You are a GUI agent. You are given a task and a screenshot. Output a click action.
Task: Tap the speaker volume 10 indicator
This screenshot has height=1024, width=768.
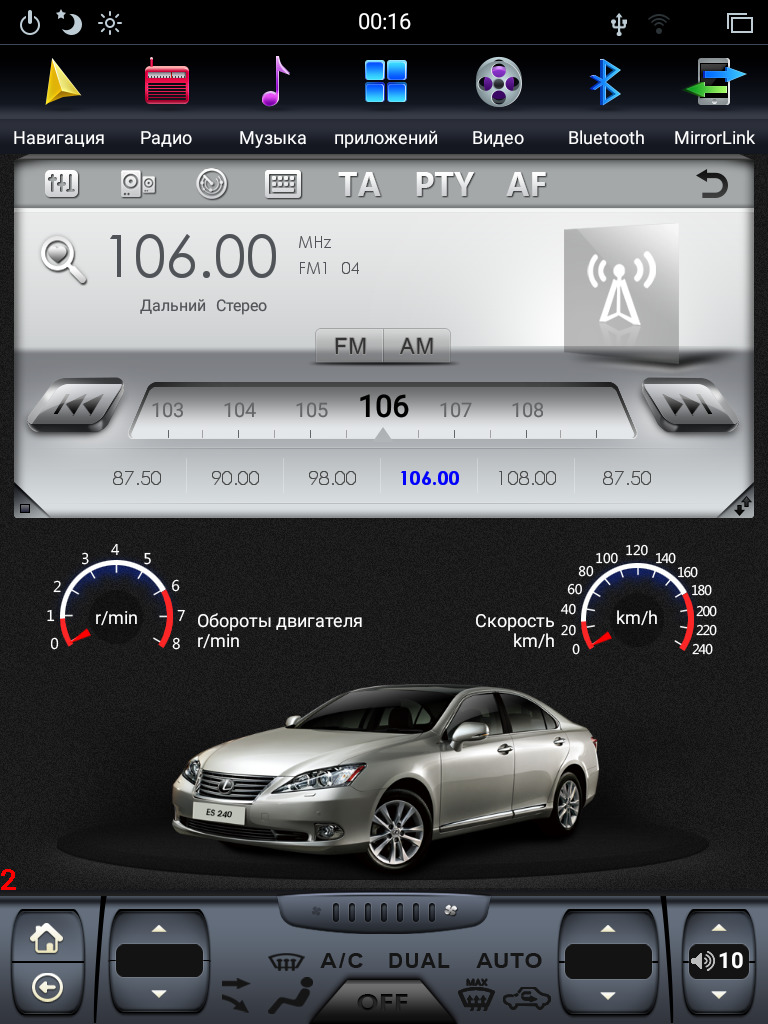tap(718, 960)
